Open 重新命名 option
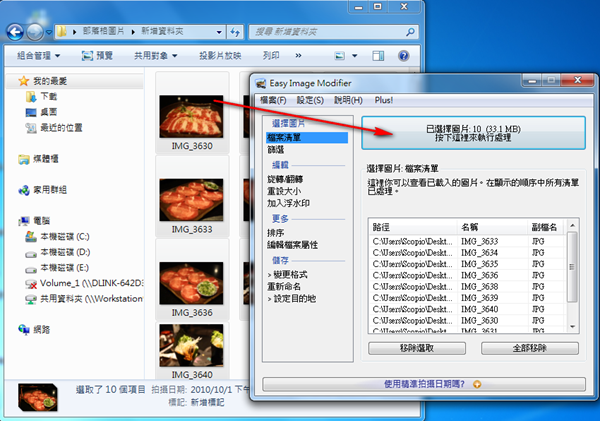This screenshot has height=421, width=600. click(284, 286)
